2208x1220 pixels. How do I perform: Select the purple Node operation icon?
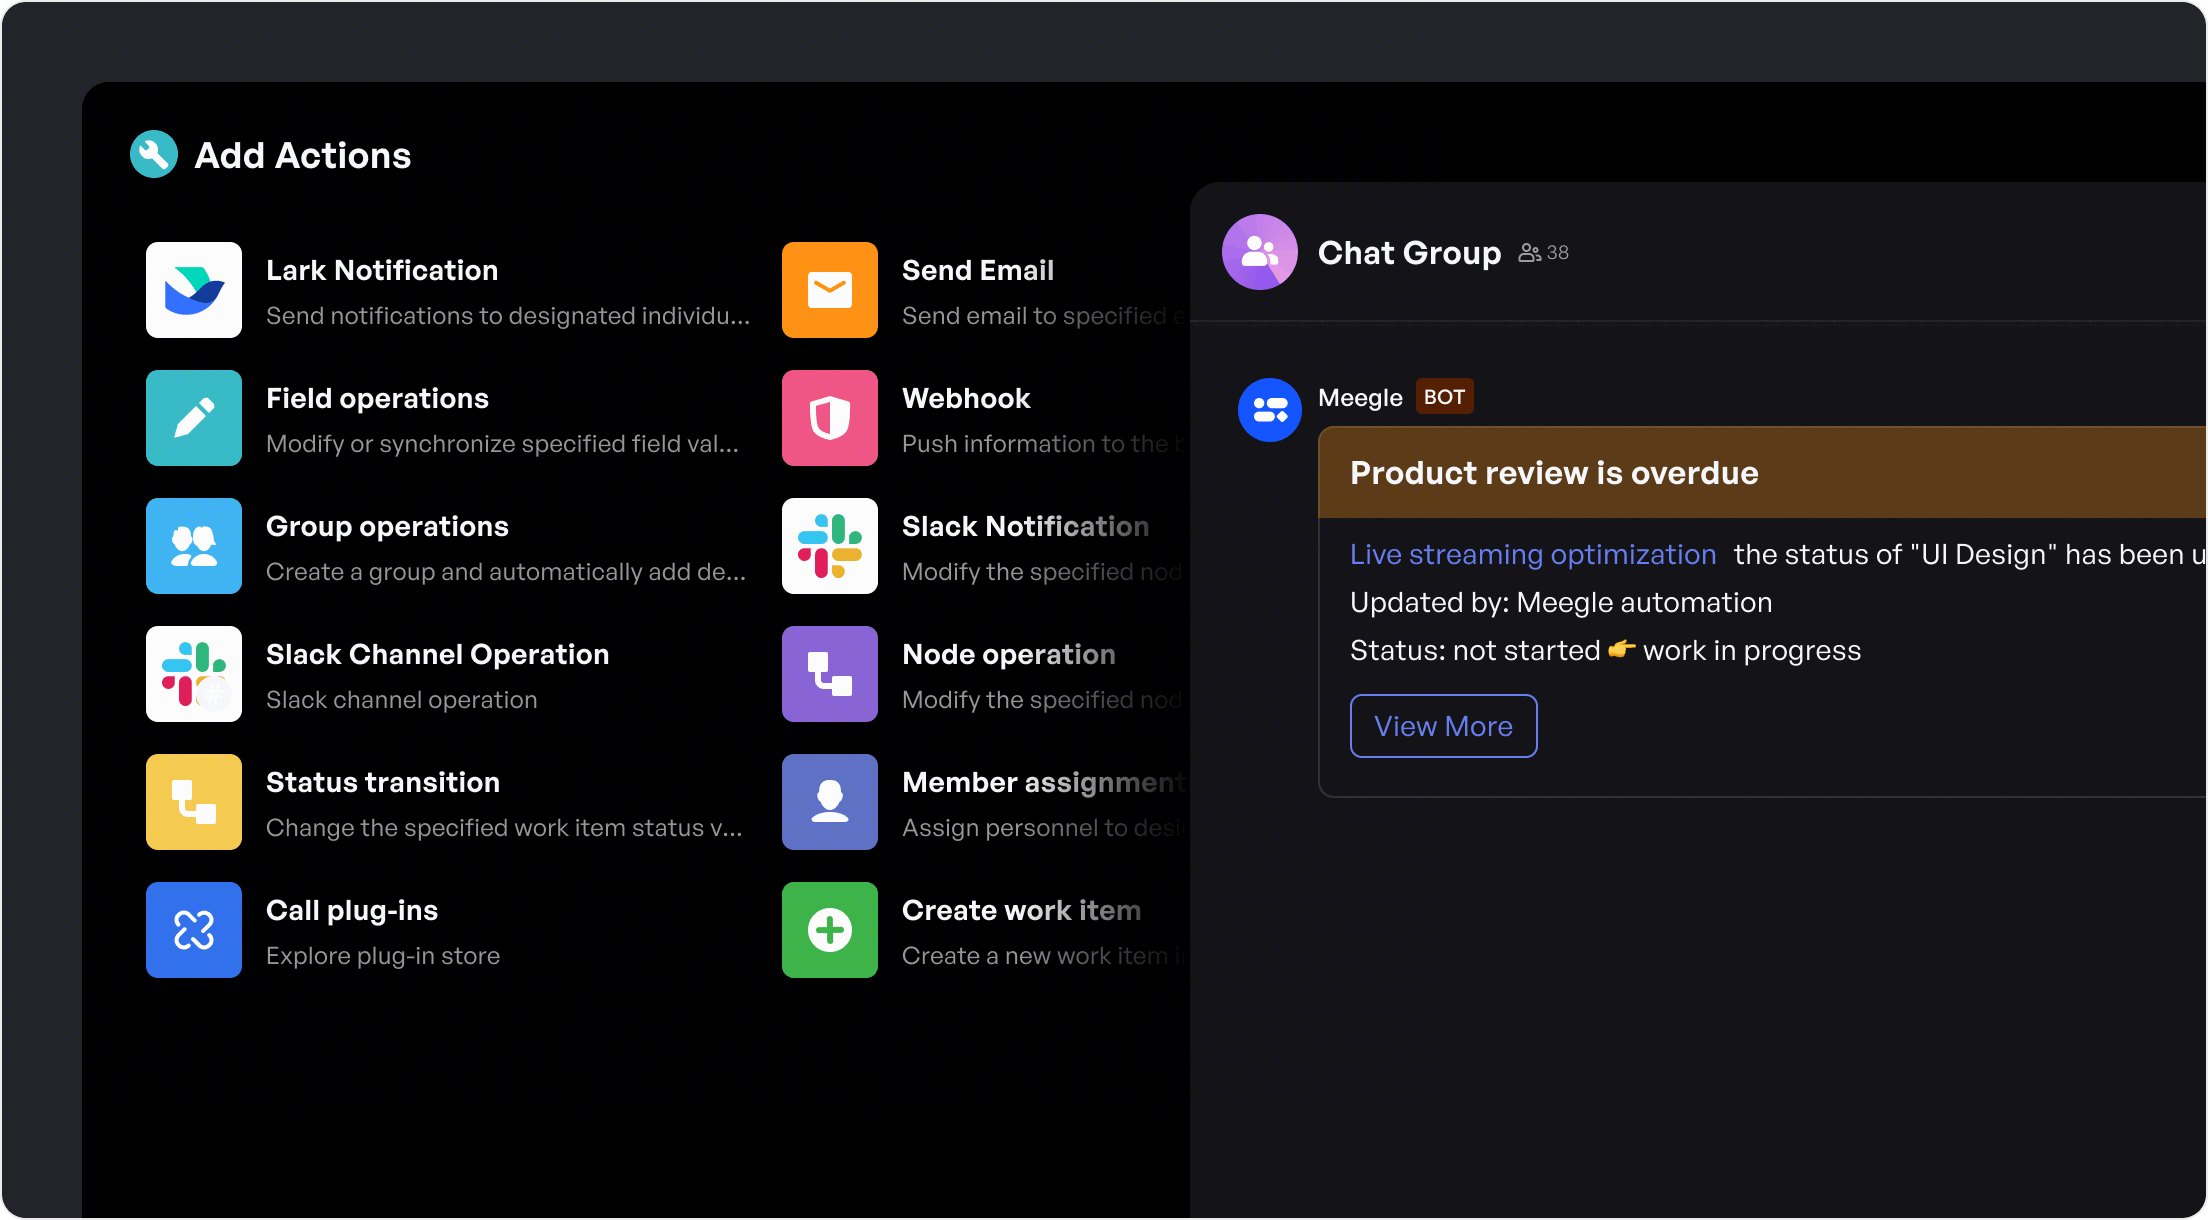pyautogui.click(x=830, y=674)
